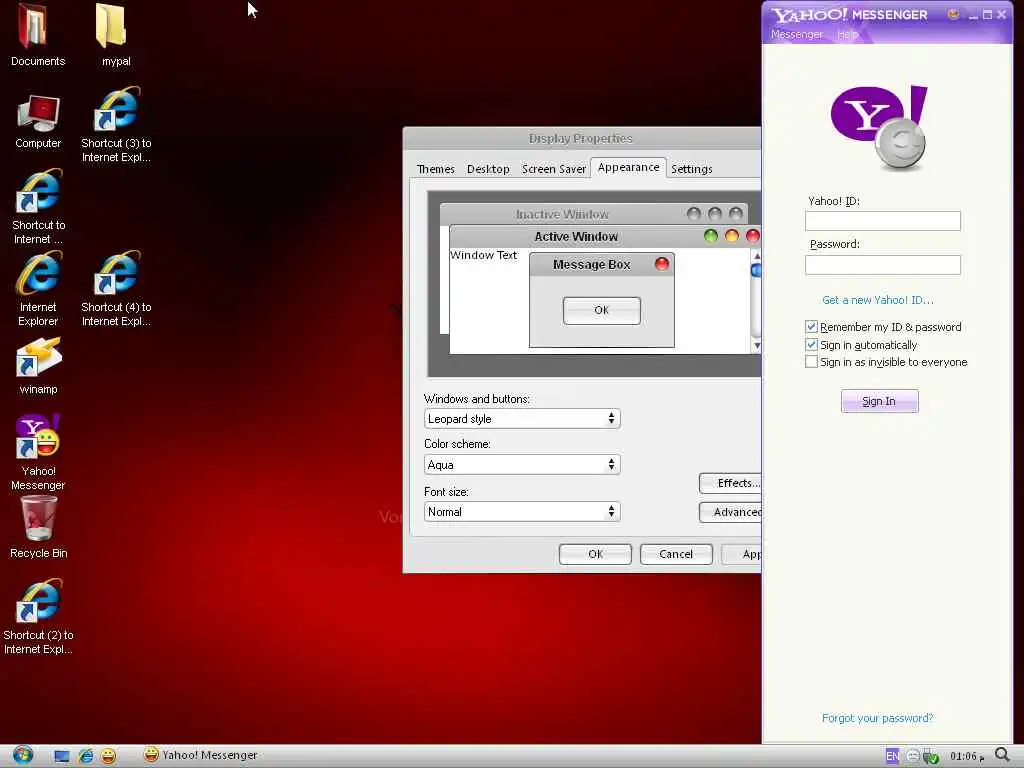The width and height of the screenshot is (1024, 768).
Task: Click the Advanced button
Action: click(x=730, y=512)
